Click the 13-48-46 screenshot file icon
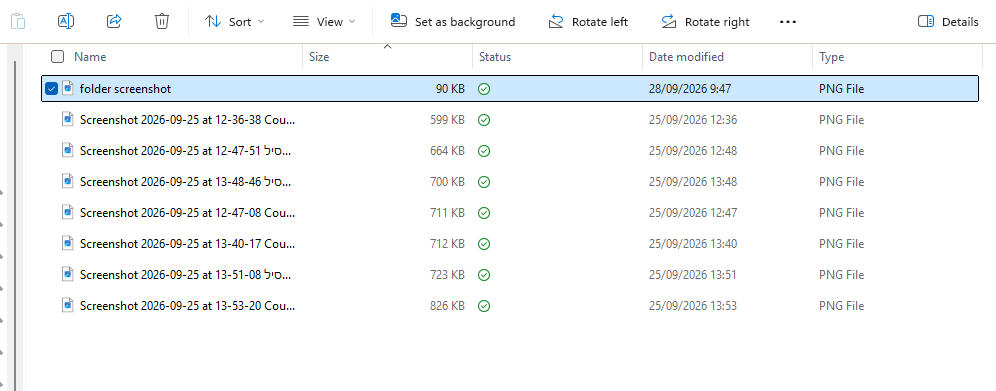This screenshot has width=996, height=391. coord(68,181)
